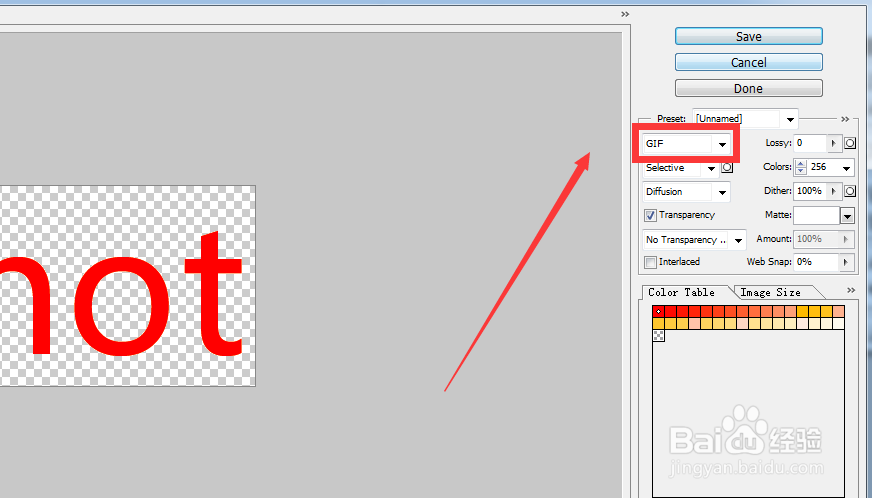Click the preview image showing red text

point(127,285)
